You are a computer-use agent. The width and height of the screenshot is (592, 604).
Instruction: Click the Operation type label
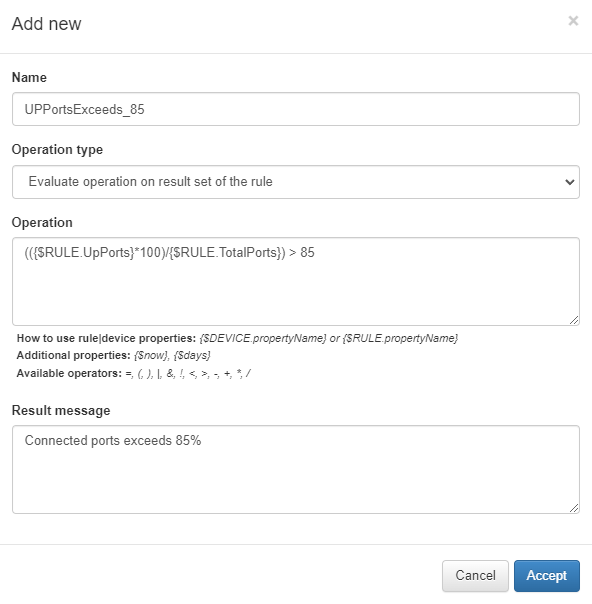tap(57, 149)
